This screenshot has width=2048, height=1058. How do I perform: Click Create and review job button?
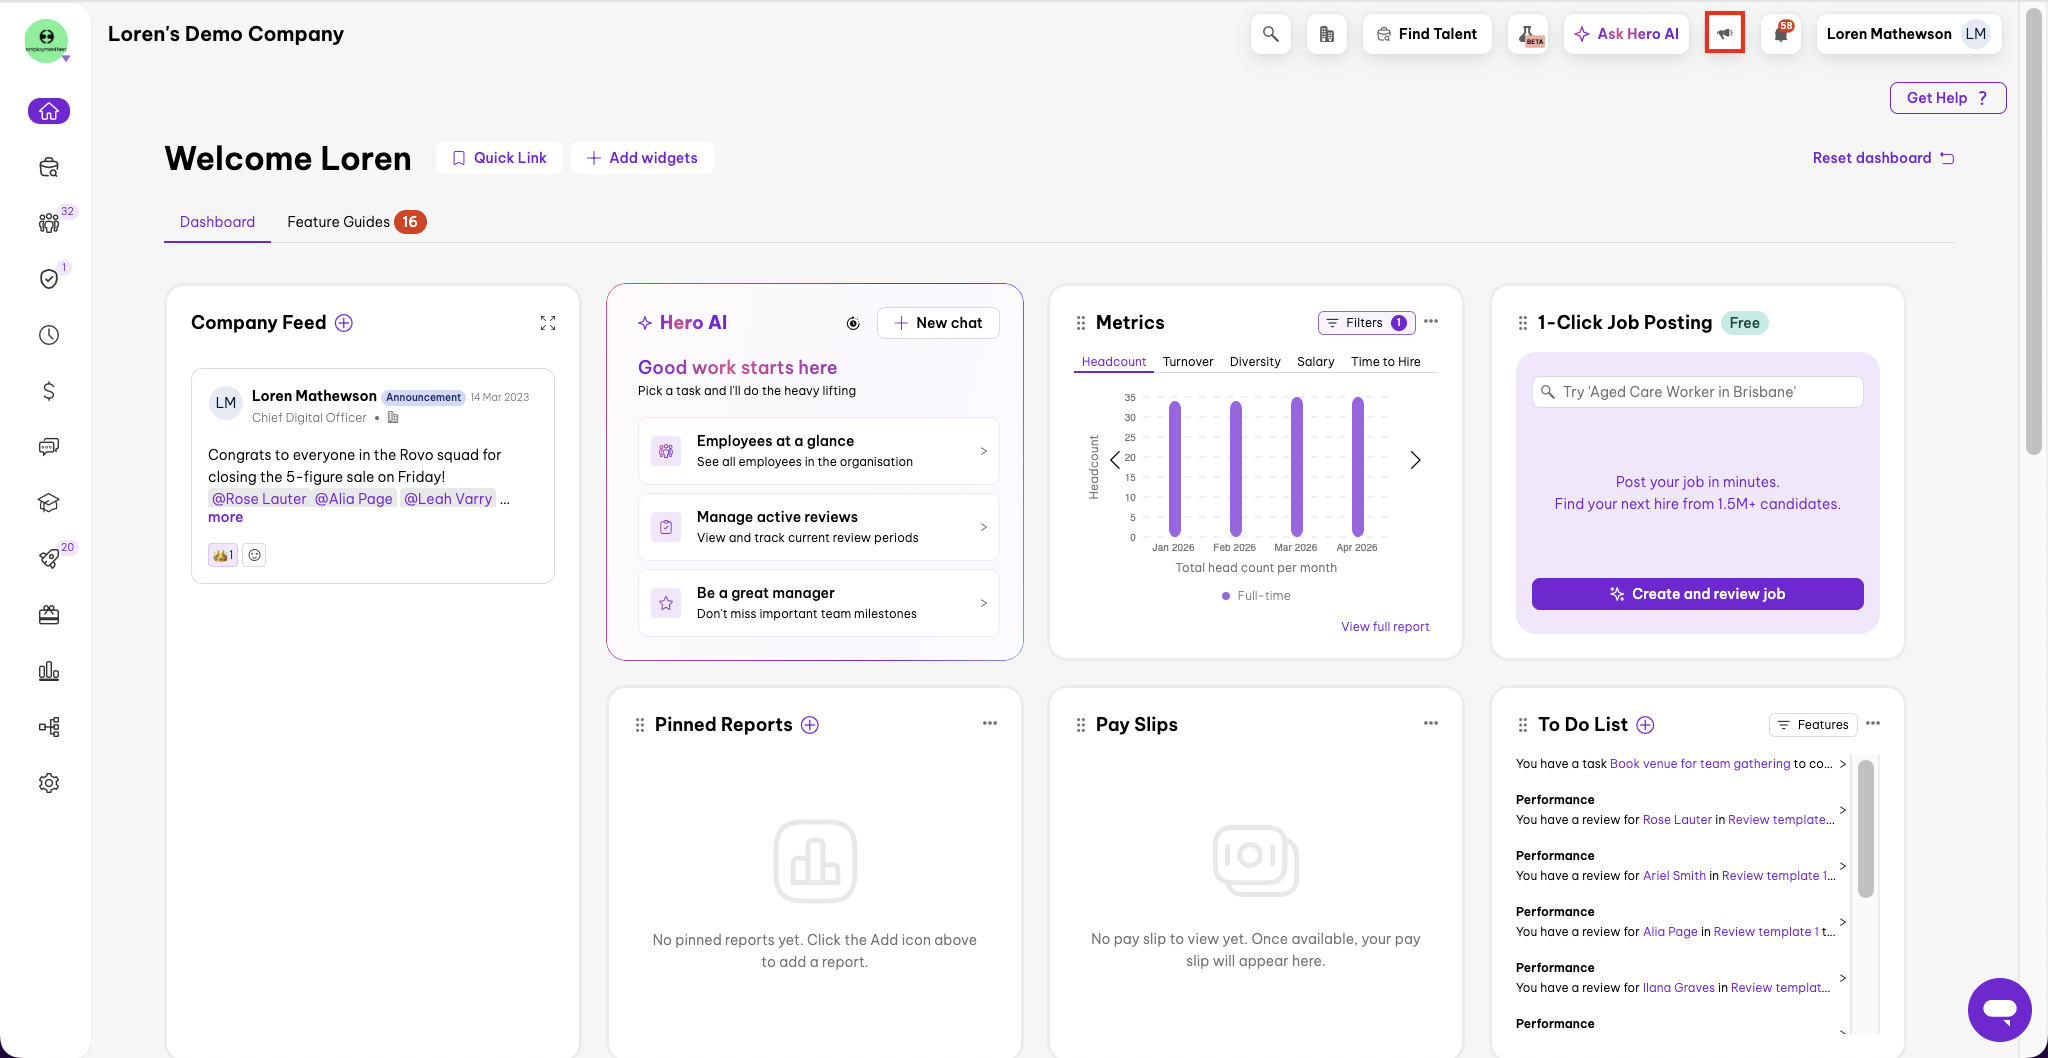tap(1697, 594)
